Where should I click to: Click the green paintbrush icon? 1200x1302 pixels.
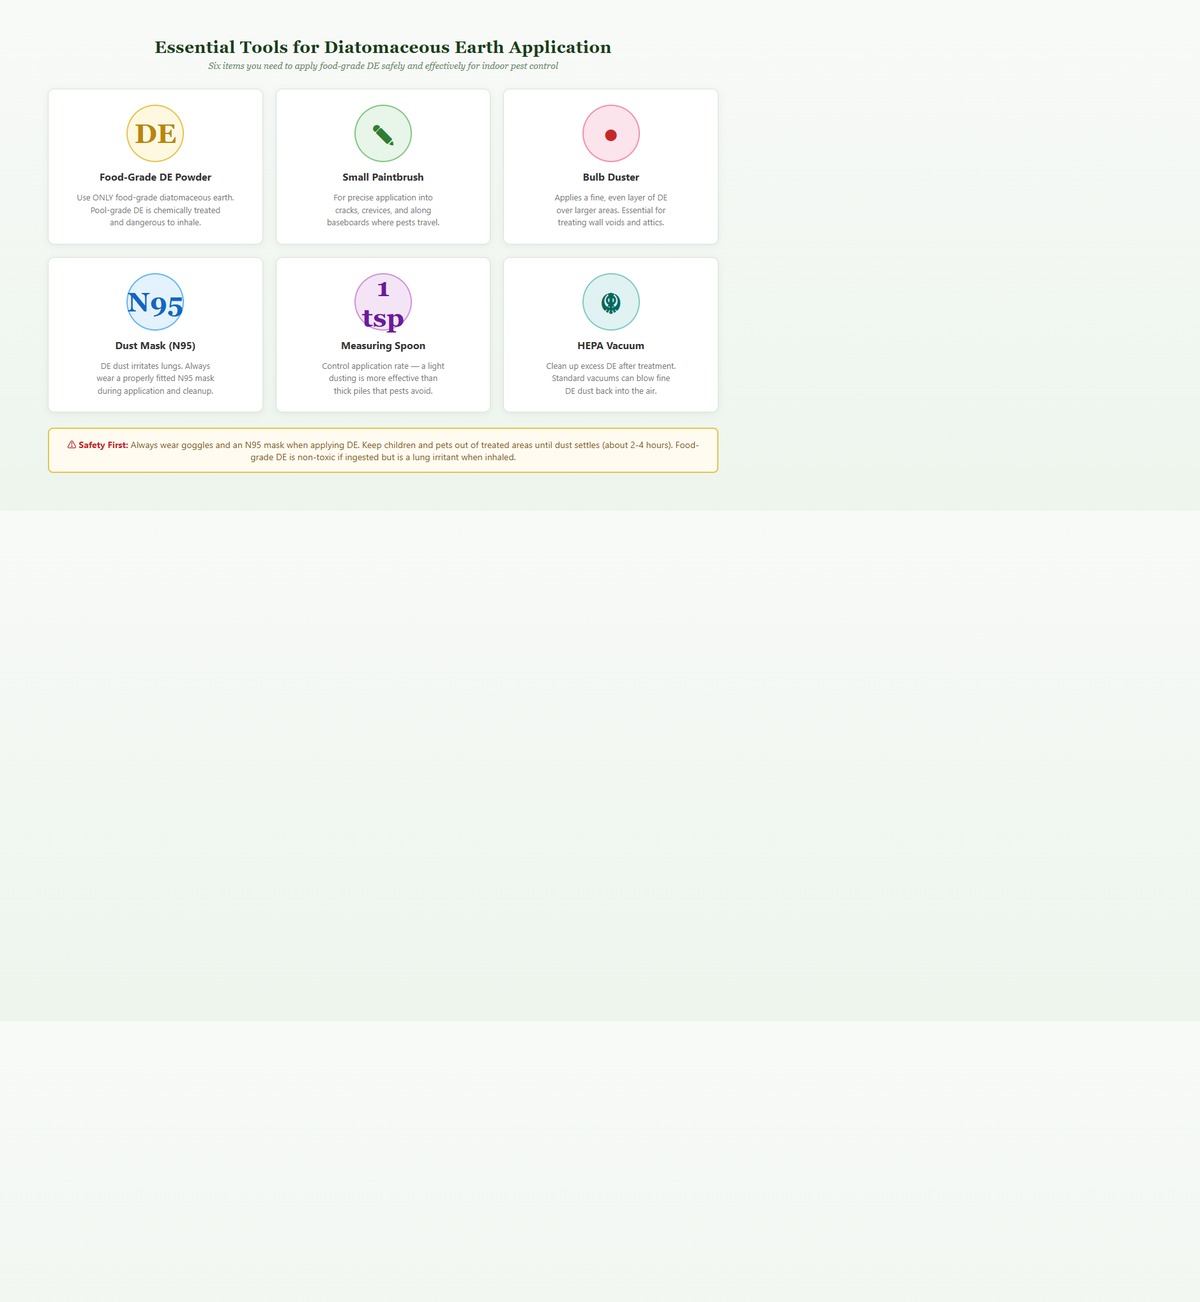[x=383, y=133]
